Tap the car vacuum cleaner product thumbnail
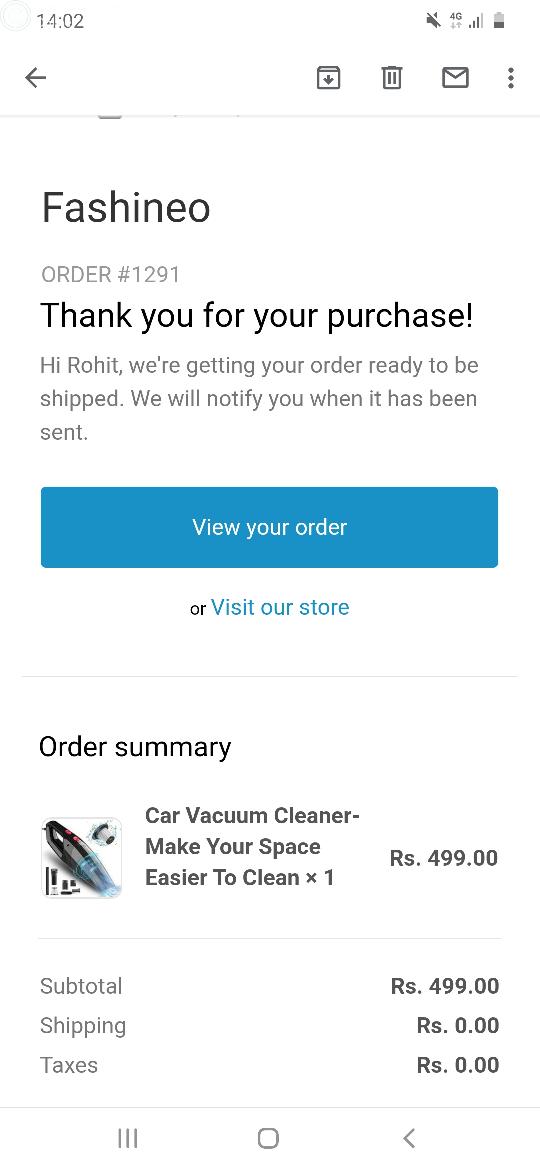 click(81, 857)
